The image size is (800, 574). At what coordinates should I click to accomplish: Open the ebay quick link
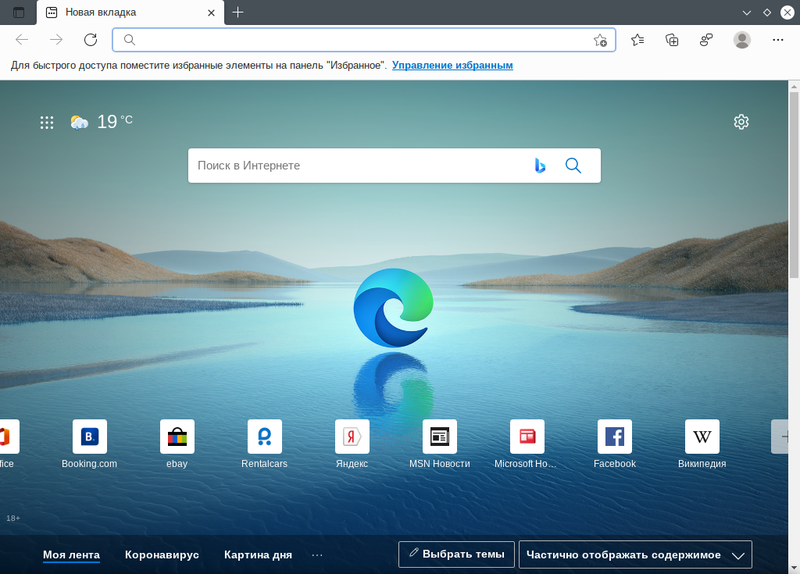pos(177,444)
